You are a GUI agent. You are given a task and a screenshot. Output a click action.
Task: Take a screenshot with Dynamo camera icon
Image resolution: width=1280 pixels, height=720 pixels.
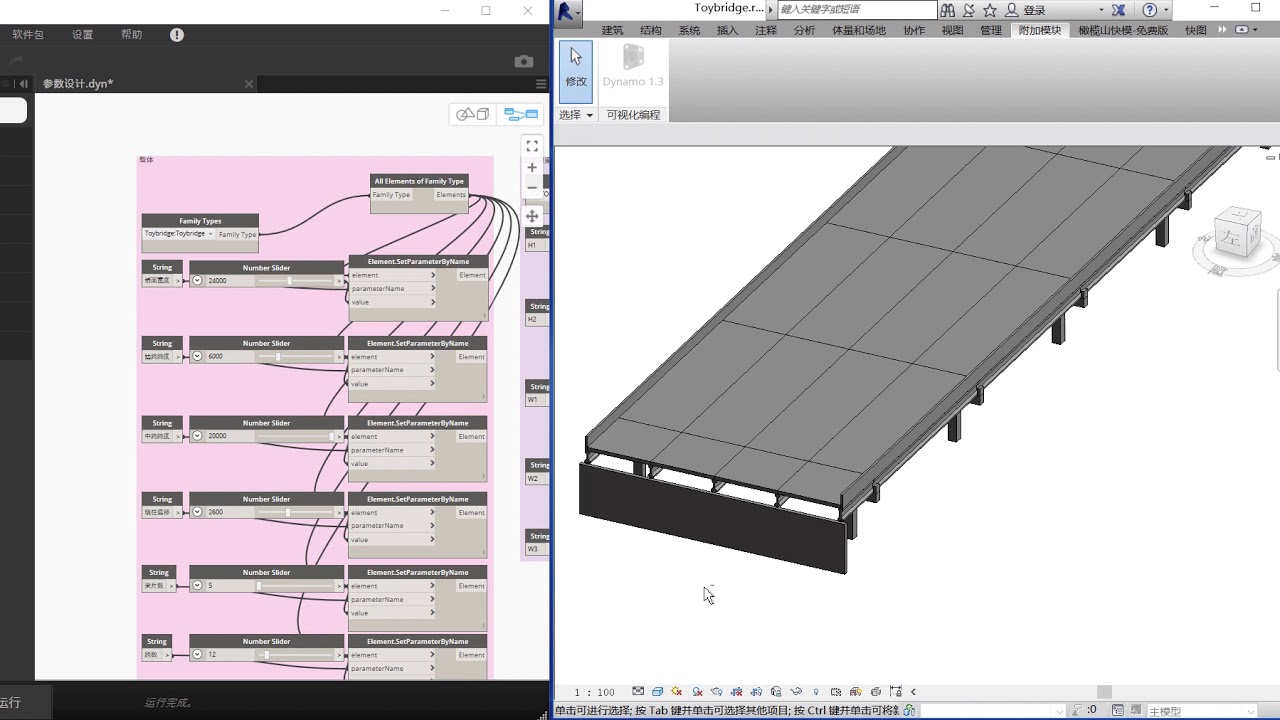point(524,61)
